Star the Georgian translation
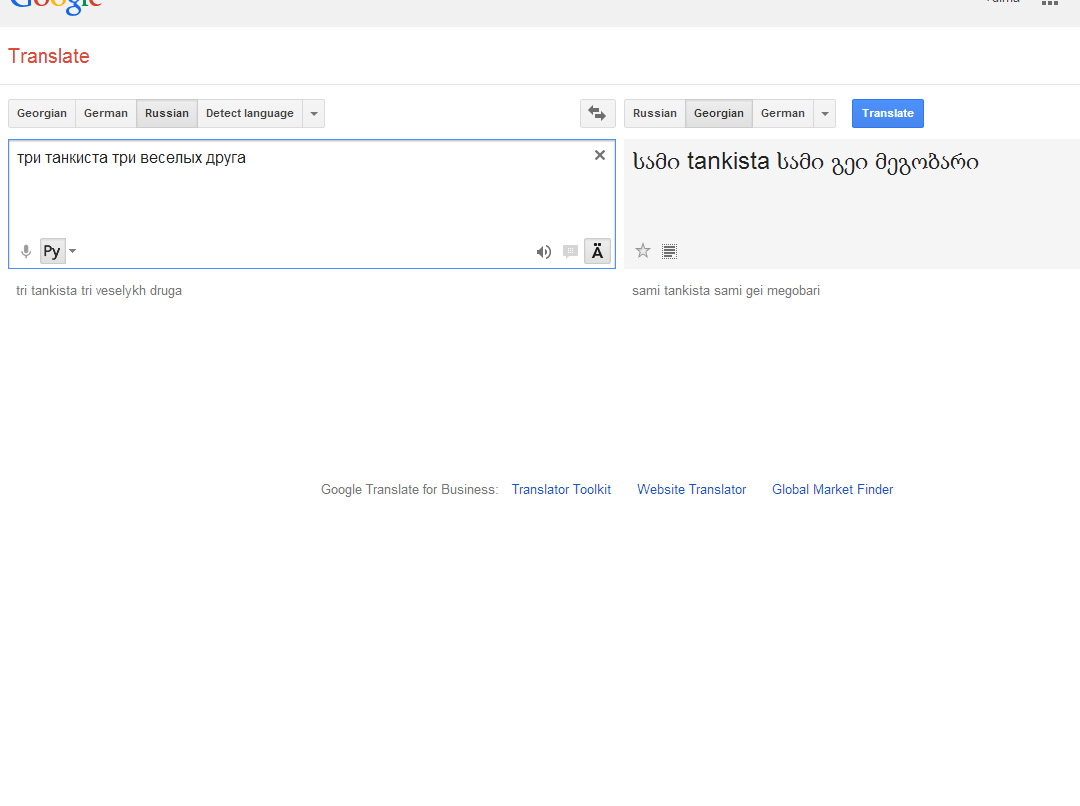1080x806 pixels. [643, 251]
